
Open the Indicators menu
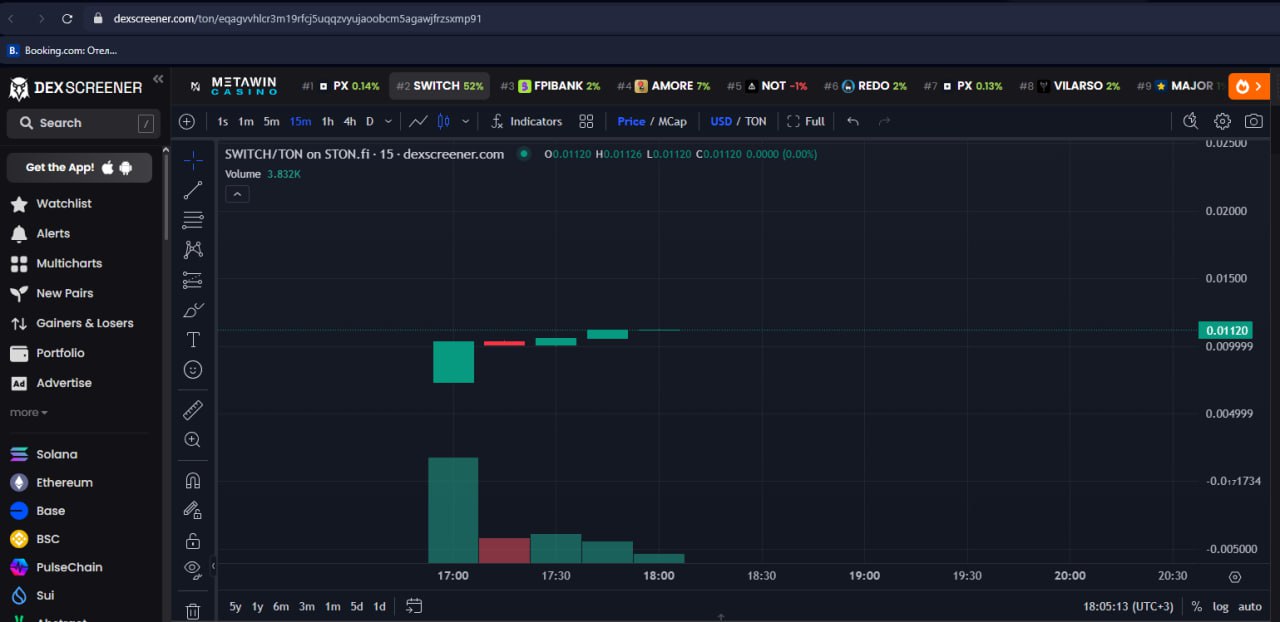tap(526, 121)
